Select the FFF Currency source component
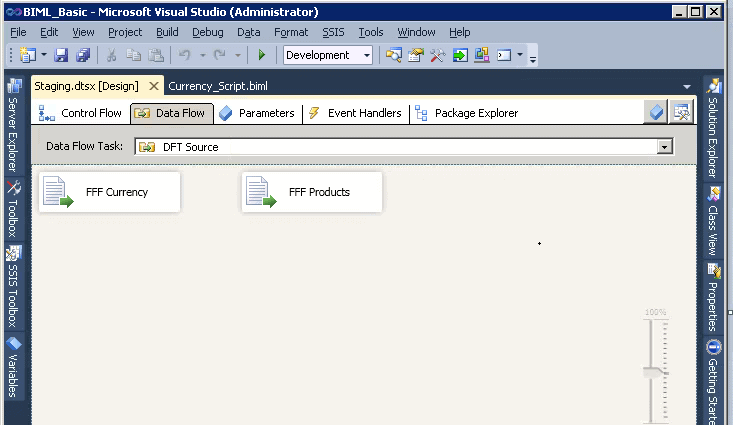The width and height of the screenshot is (733, 425). 109,192
